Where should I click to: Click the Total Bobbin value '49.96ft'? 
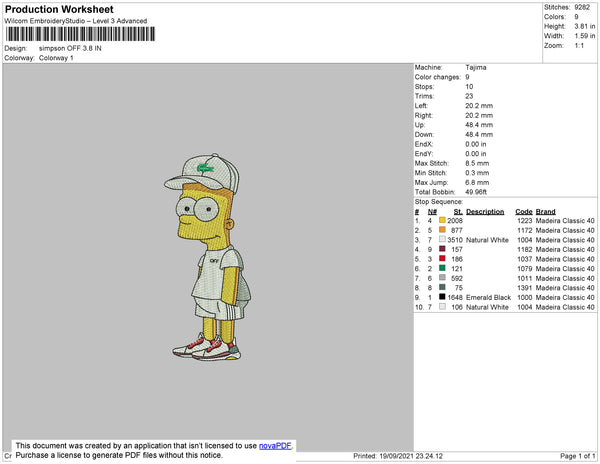tap(476, 192)
